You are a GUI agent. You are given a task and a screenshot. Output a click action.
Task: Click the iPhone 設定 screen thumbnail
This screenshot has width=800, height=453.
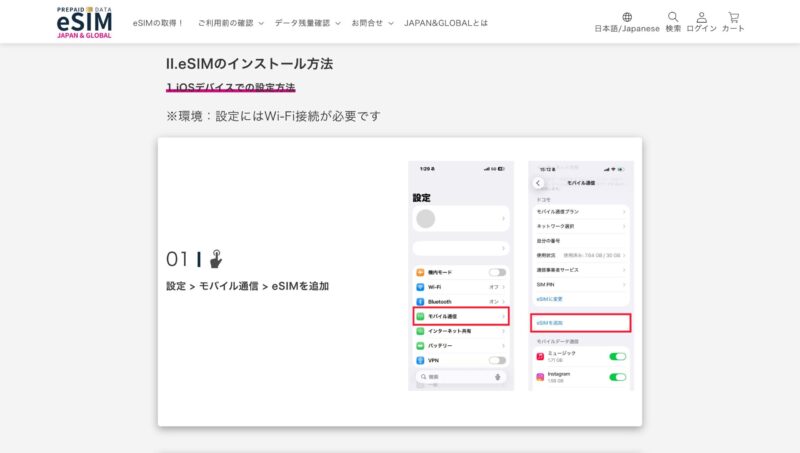461,276
